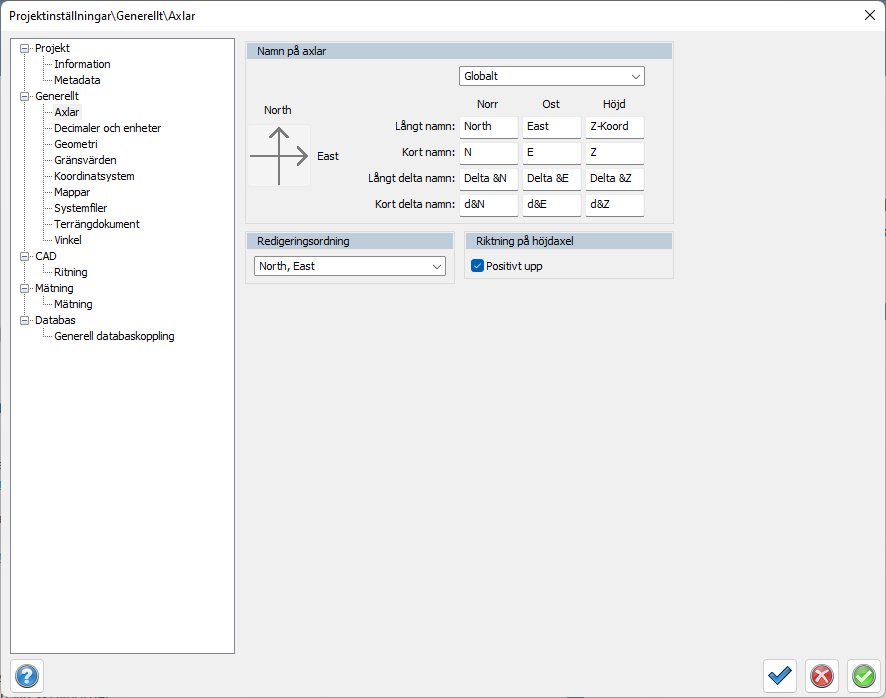Open Metadata under Projekt
This screenshot has width=886, height=698.
(77, 80)
